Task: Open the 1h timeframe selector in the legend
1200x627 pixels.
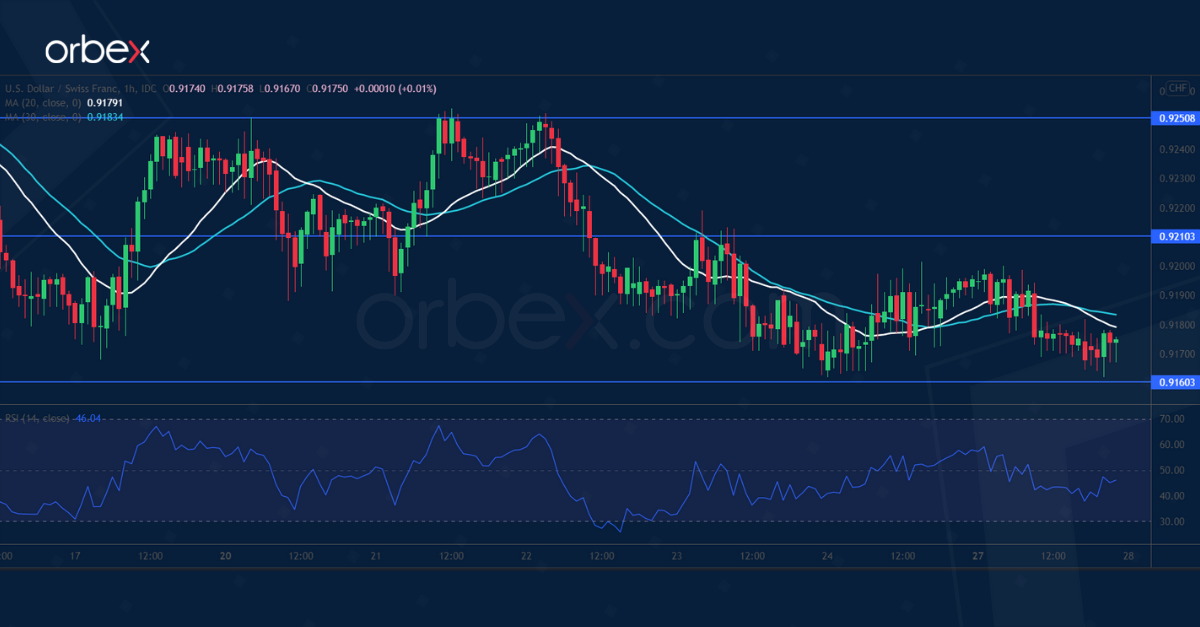Action: 127,88
